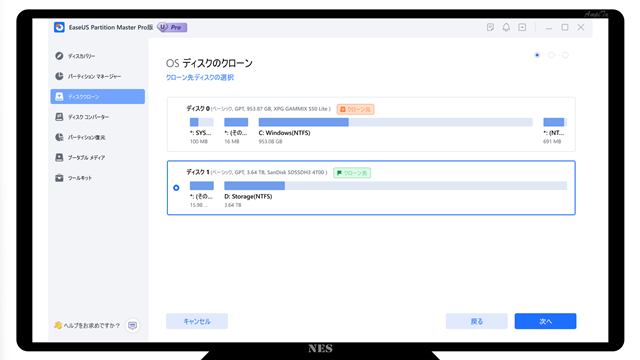Viewport: 640px width, 360px height.
Task: Click the chat support icon near help
Action: tap(132, 325)
